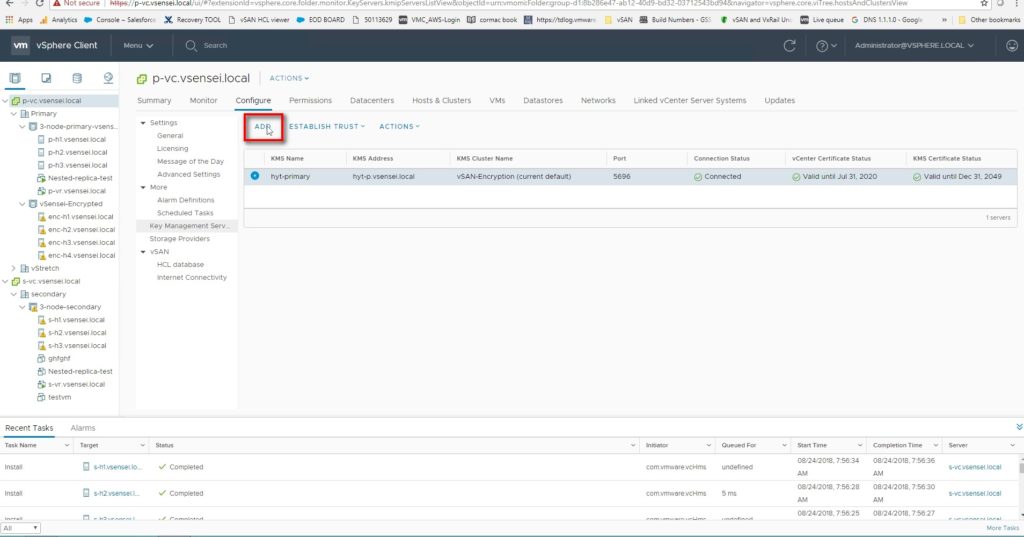
Task: Click the refresh icon in the header
Action: point(789,46)
